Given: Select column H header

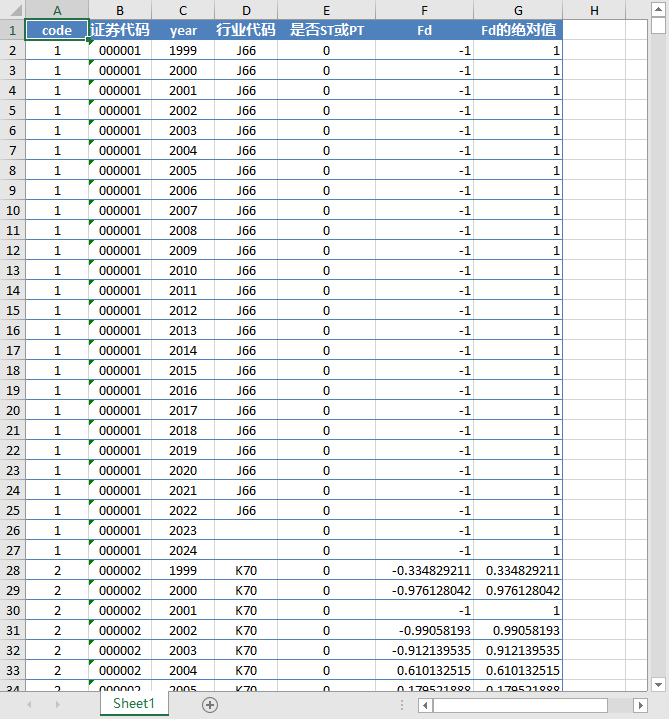Looking at the screenshot, I should coord(594,10).
